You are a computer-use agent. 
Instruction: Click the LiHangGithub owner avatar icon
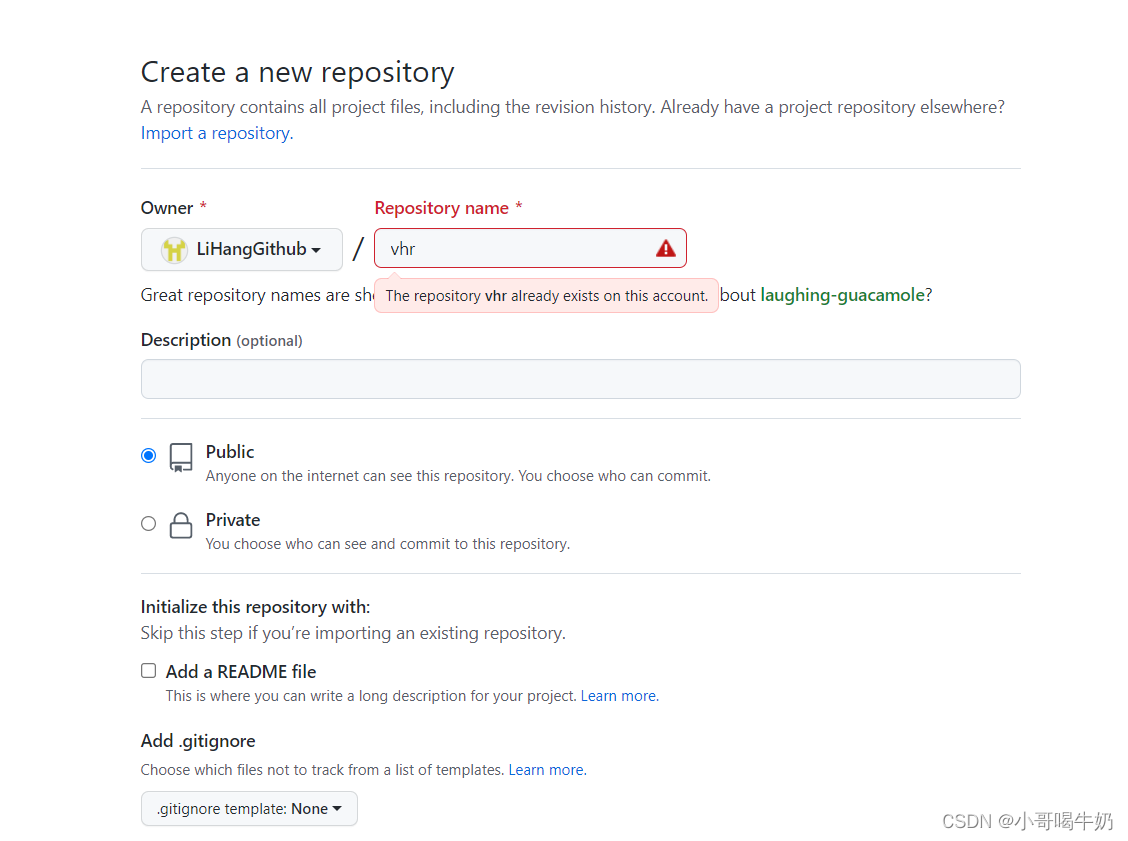(x=174, y=250)
